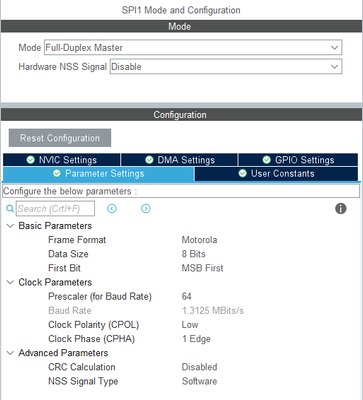The width and height of the screenshot is (363, 400).
Task: Select CRC Calculation value Disabled
Action: point(199,367)
